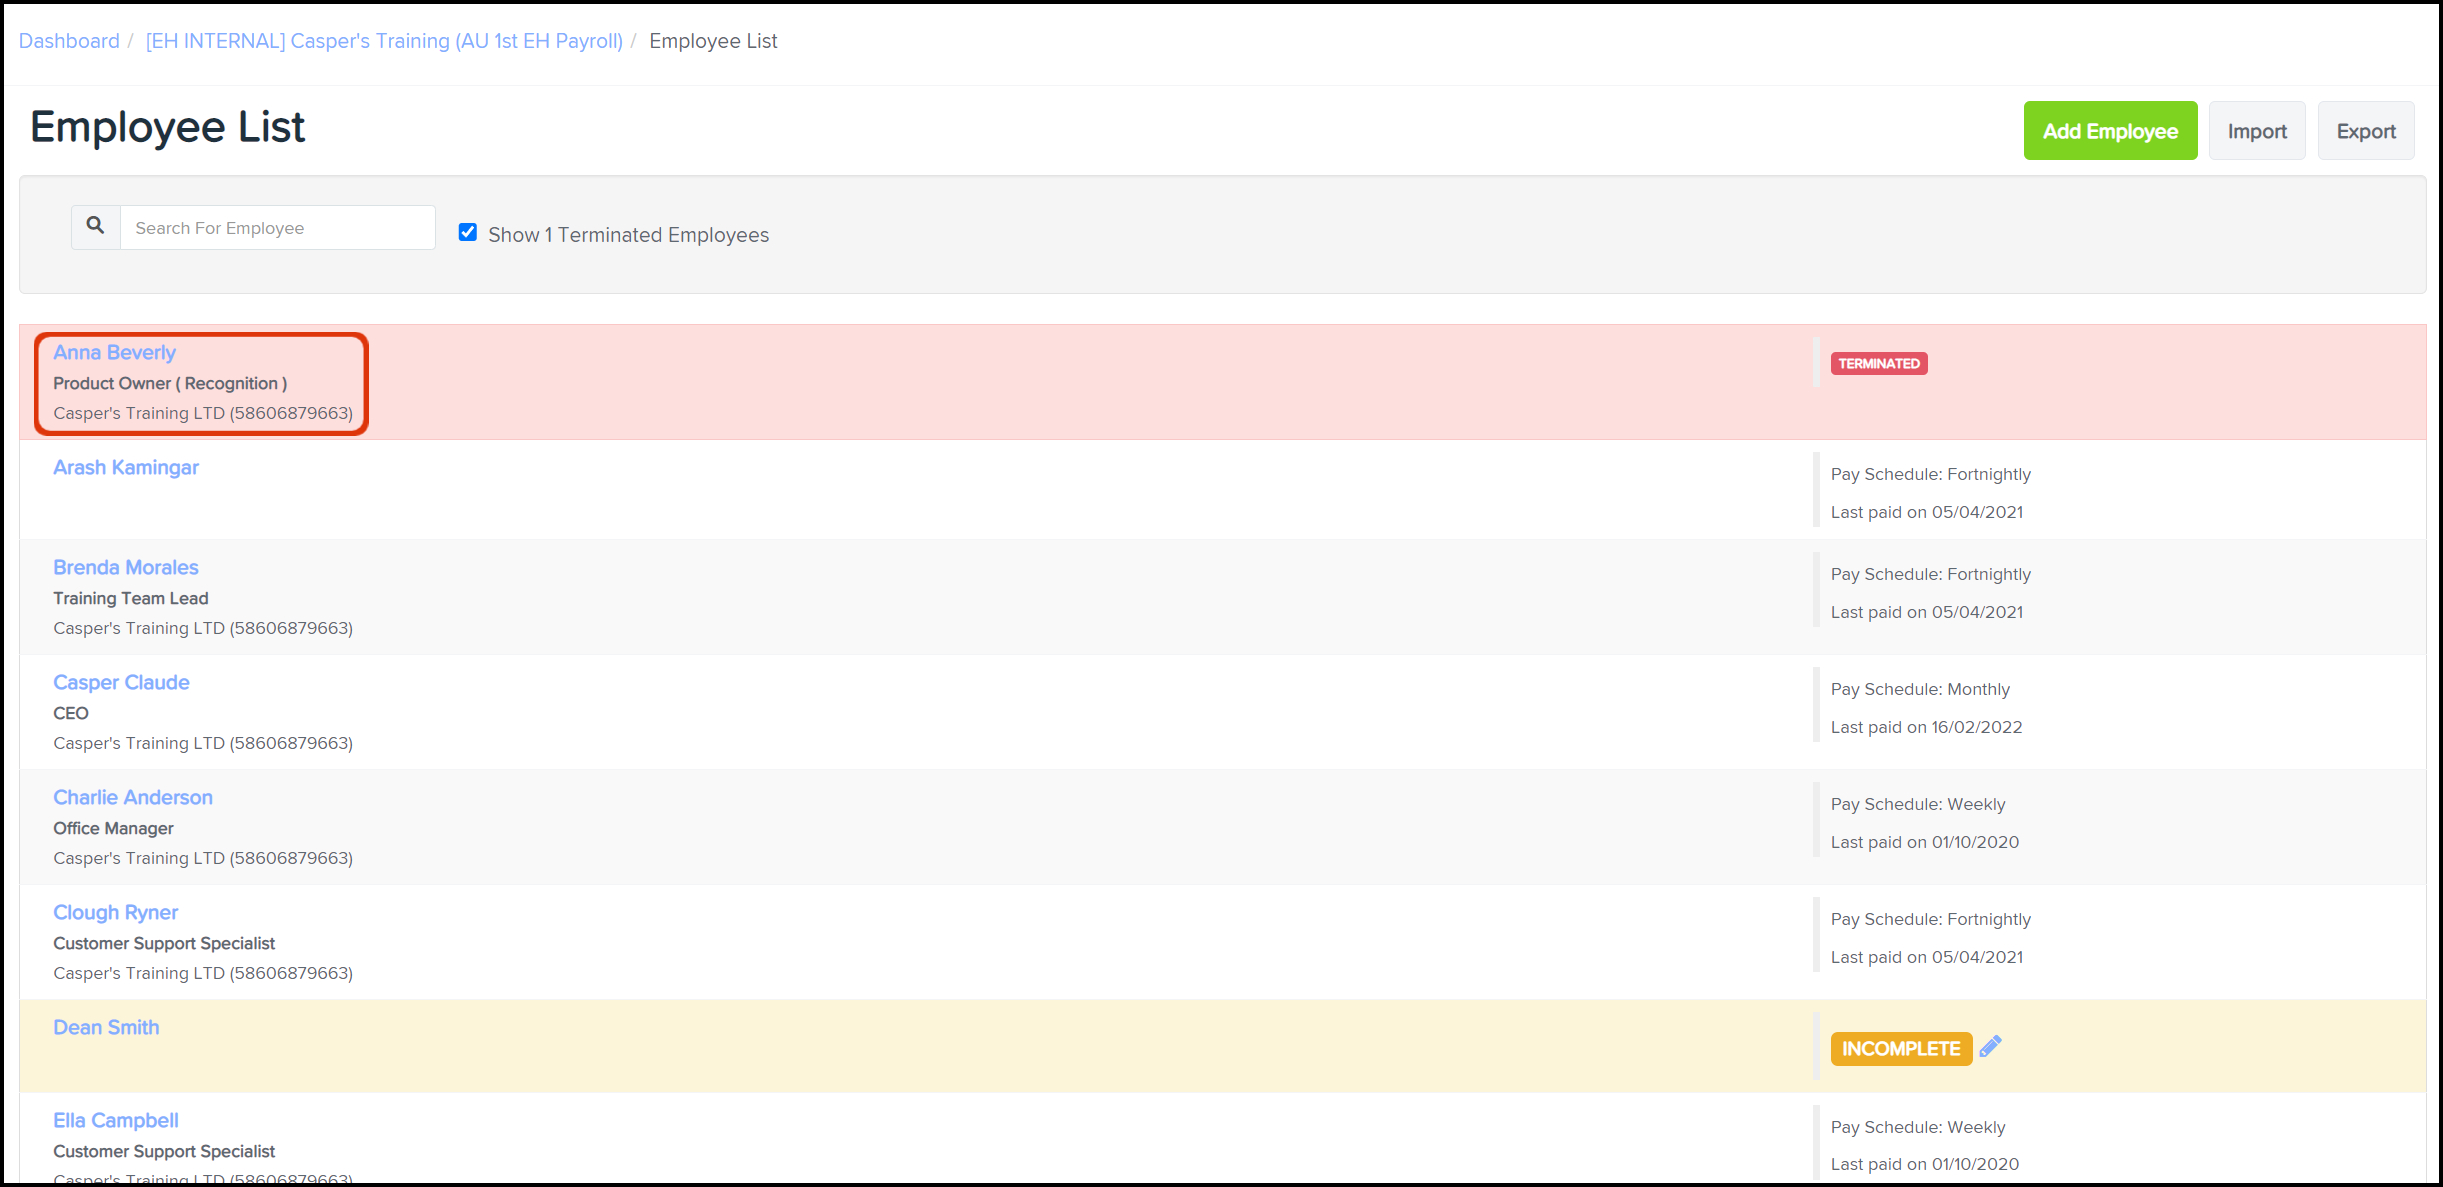Screen dimensions: 2443x1187
Task: View Charlie Anderson's employee details
Action: point(133,797)
